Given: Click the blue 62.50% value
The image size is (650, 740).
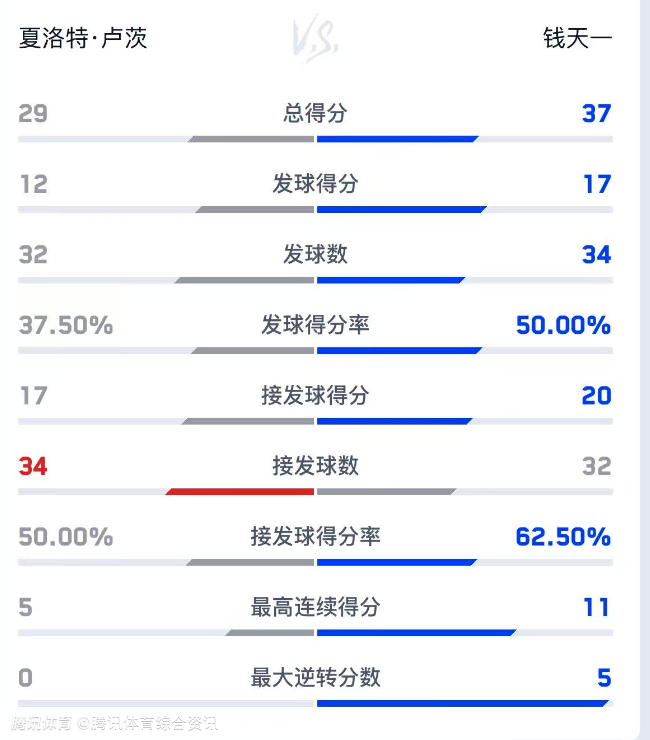Looking at the screenshot, I should pyautogui.click(x=563, y=537).
